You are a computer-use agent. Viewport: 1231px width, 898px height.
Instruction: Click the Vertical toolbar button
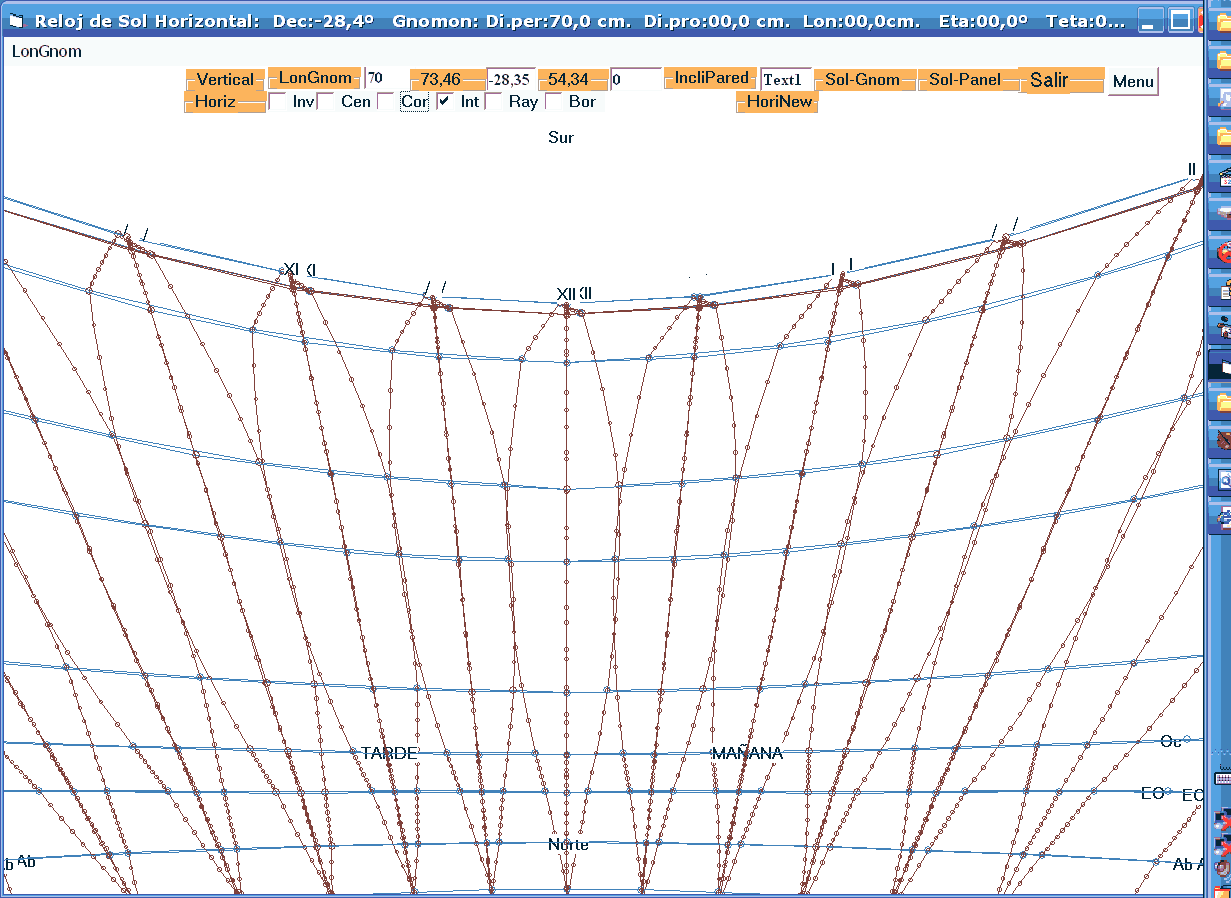(x=225, y=79)
